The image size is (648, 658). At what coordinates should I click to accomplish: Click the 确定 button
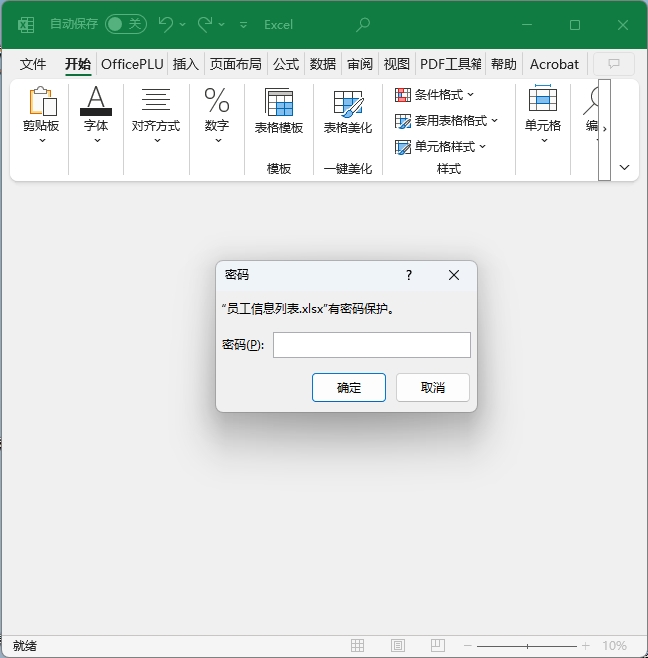349,387
